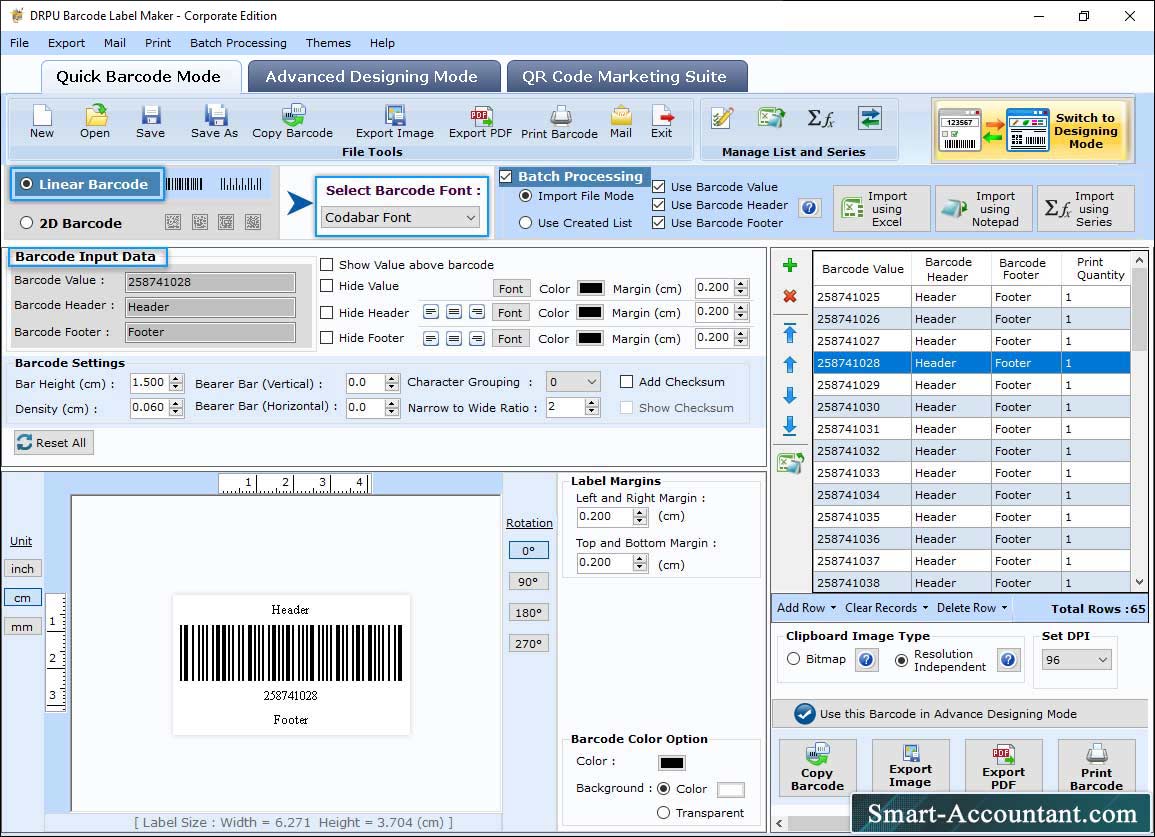Image resolution: width=1155 pixels, height=837 pixels.
Task: Open the File menu
Action: point(19,43)
